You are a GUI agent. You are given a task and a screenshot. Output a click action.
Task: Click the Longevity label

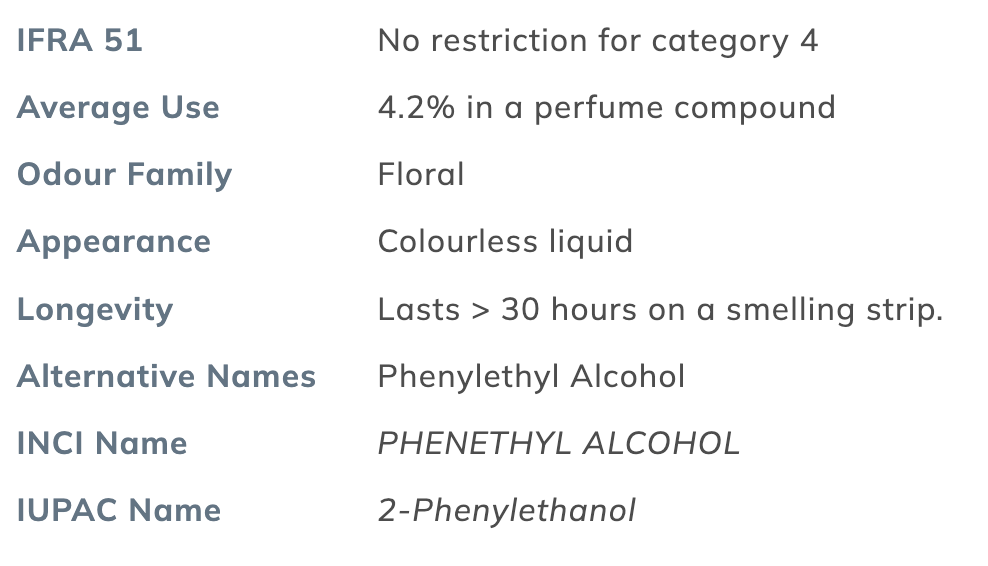point(95,310)
